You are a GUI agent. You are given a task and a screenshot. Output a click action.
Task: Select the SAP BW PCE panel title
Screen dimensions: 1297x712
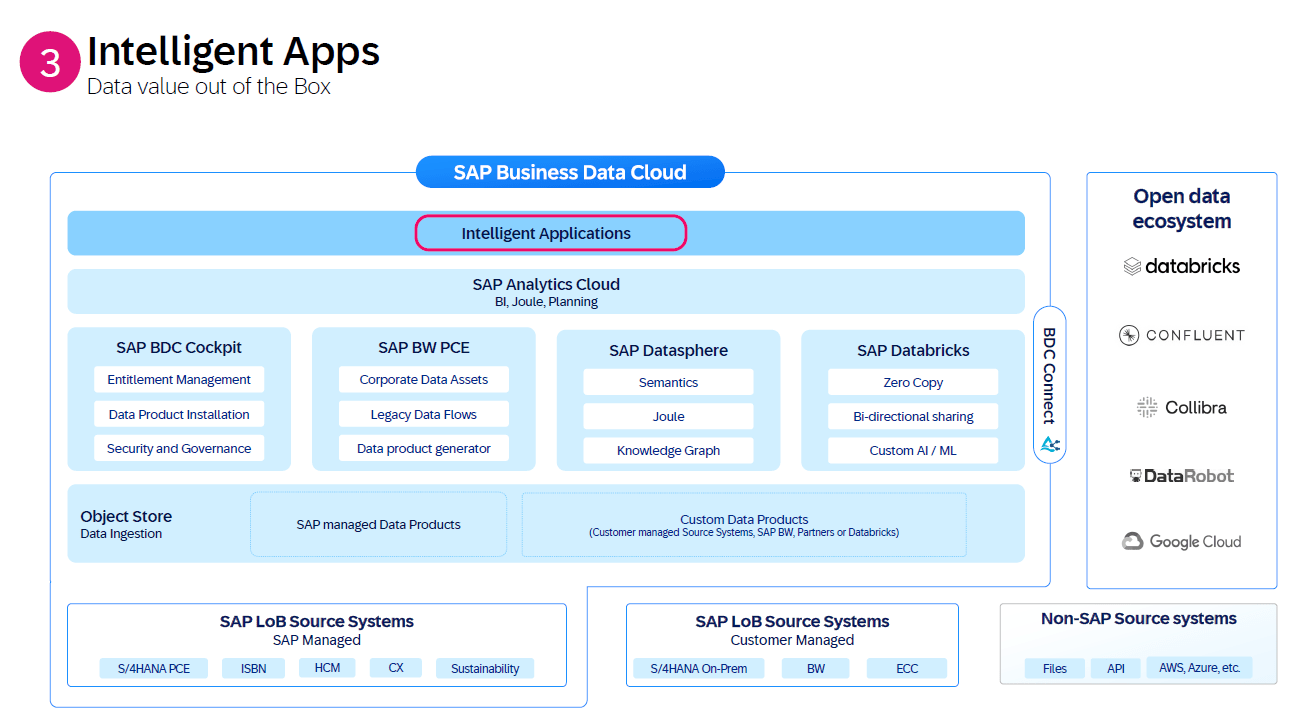tap(423, 347)
